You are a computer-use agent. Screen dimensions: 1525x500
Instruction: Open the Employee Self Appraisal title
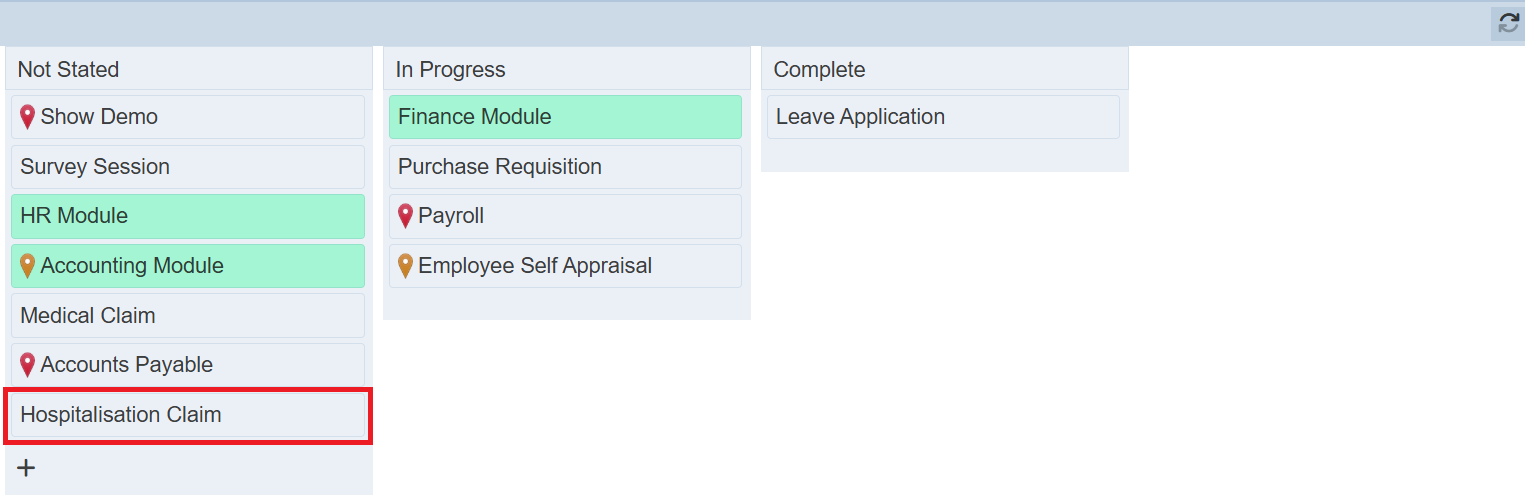[x=535, y=266]
